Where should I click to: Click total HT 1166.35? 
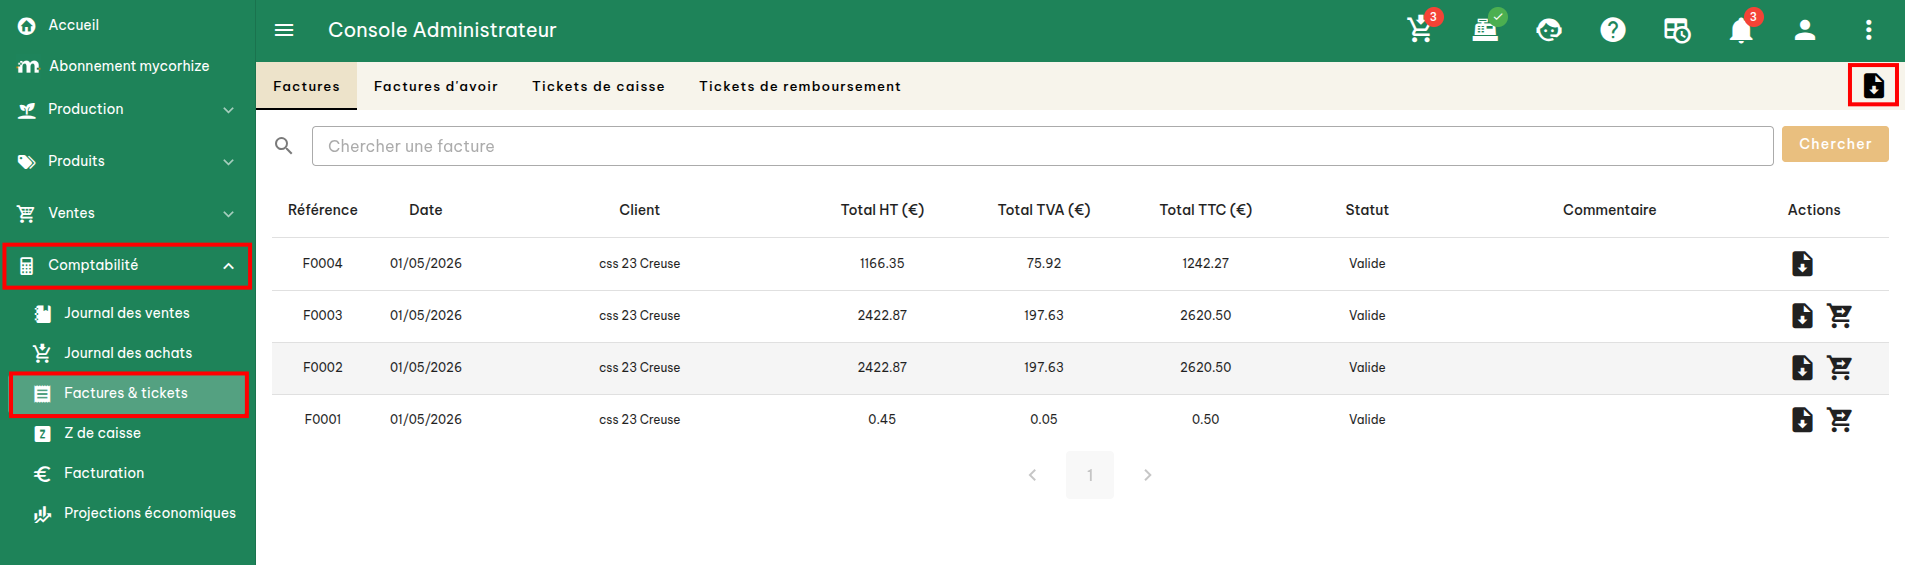[882, 264]
